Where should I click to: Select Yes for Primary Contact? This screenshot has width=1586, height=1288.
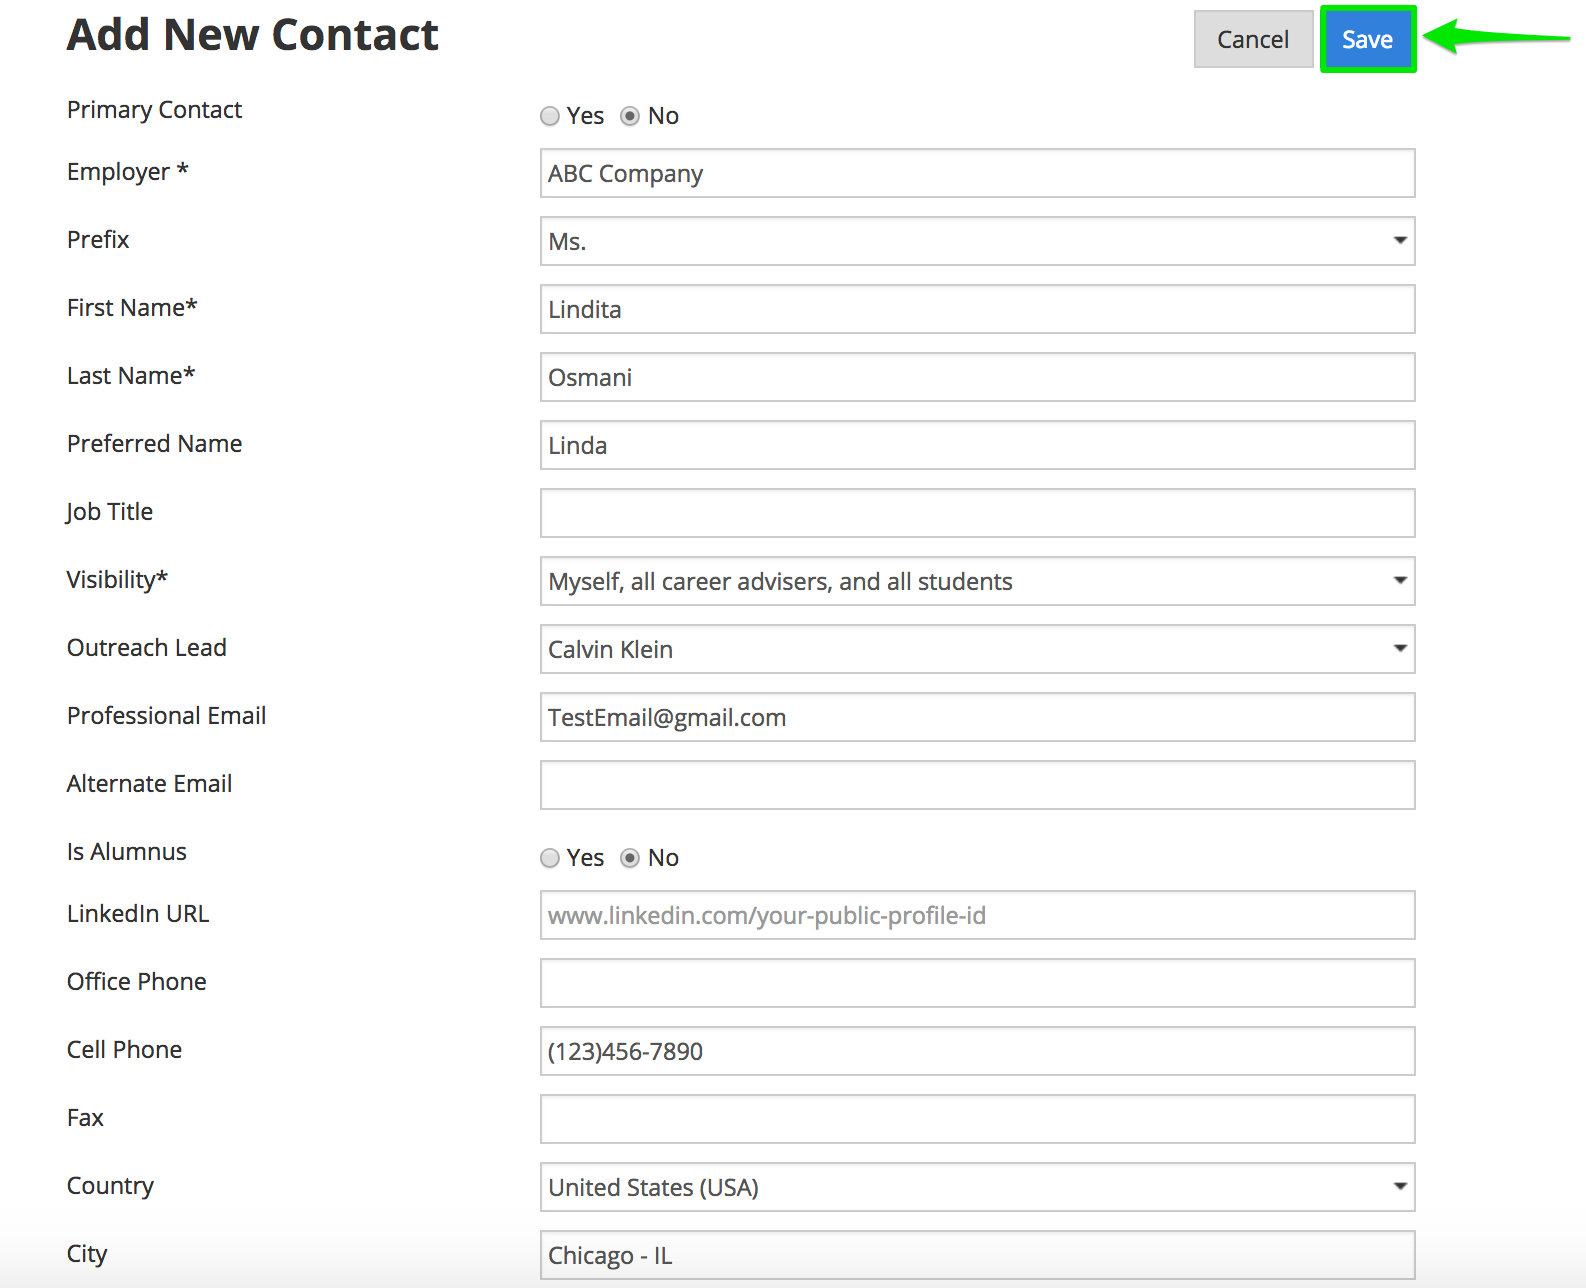(550, 116)
